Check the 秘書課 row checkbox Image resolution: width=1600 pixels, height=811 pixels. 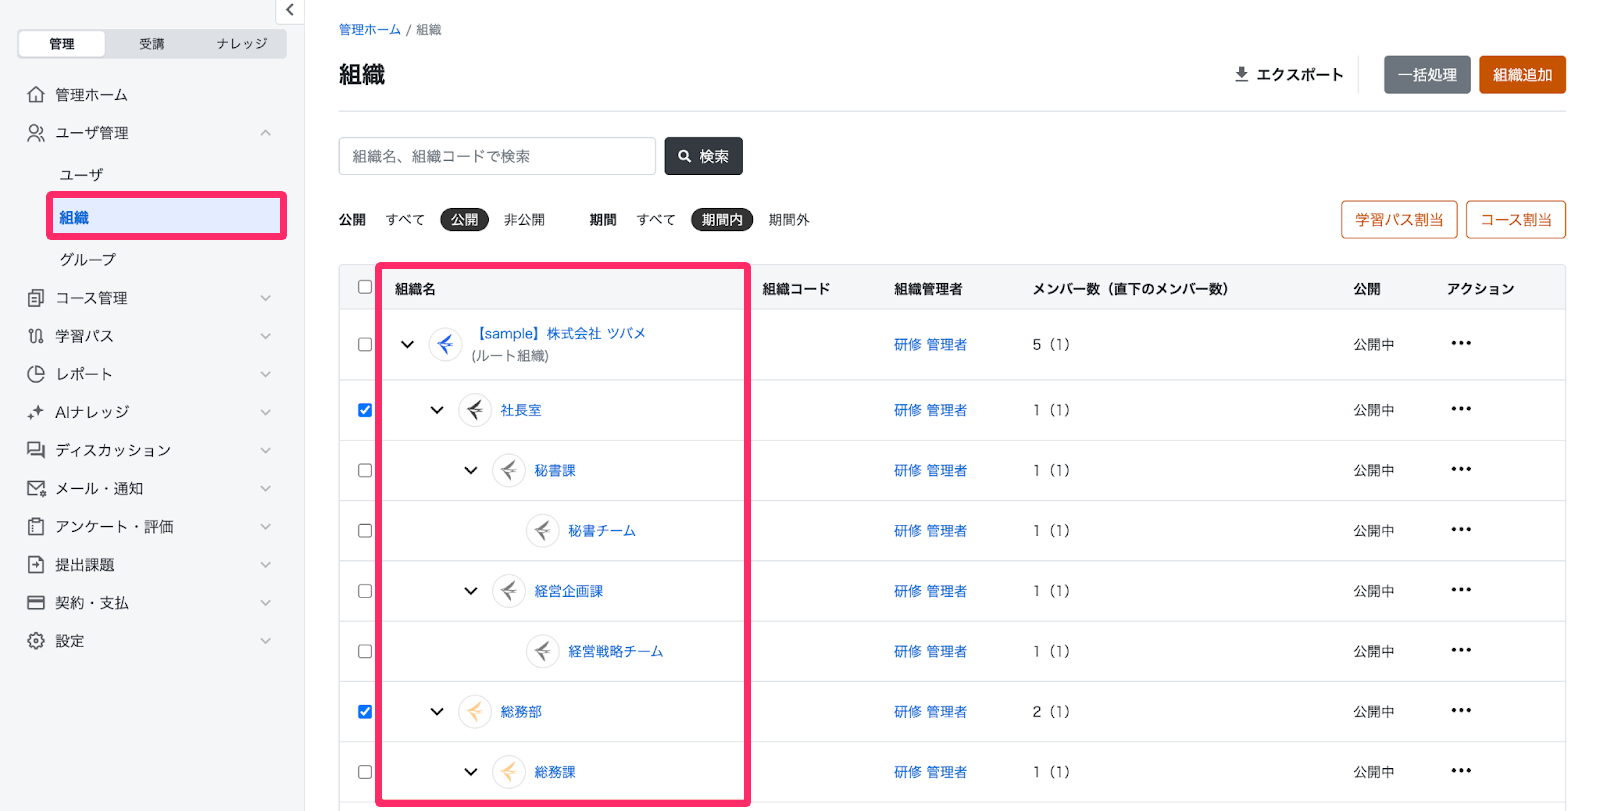tap(365, 470)
